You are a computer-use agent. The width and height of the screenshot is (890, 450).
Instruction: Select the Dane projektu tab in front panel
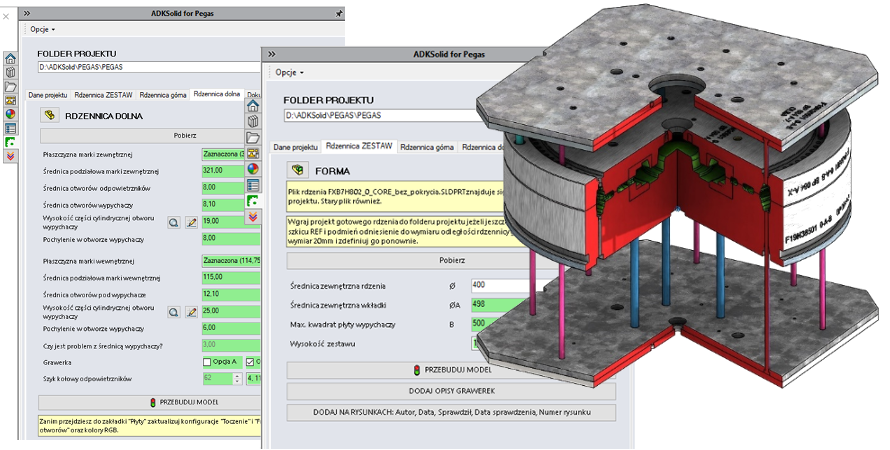(296, 147)
